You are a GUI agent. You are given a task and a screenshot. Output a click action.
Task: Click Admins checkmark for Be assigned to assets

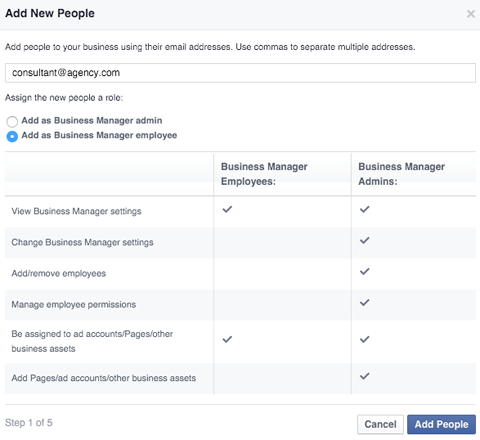coord(365,340)
